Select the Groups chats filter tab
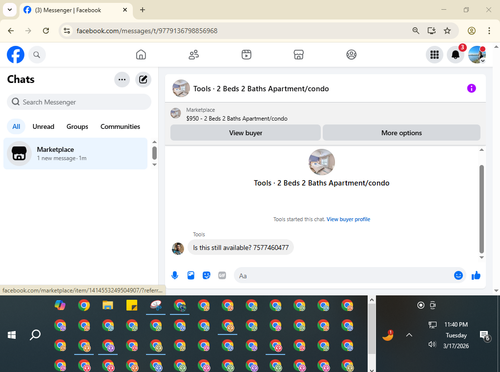The image size is (500, 372). (77, 127)
